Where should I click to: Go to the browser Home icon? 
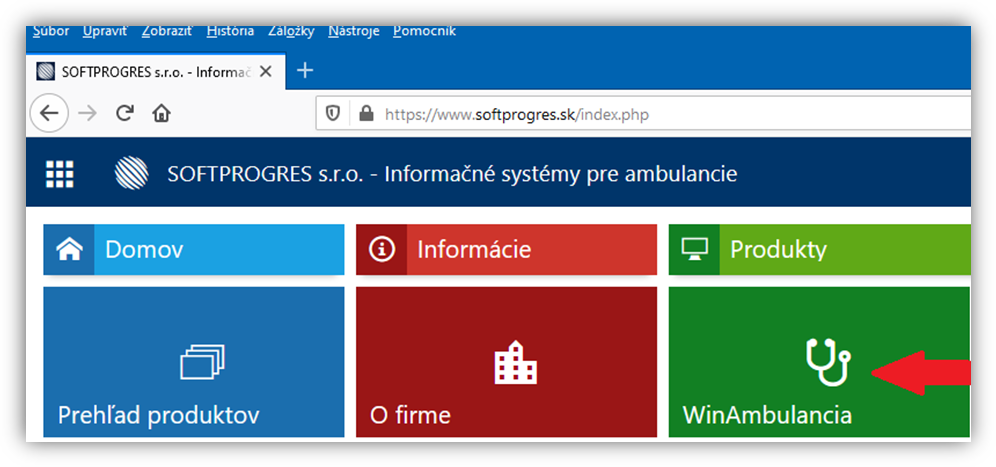click(x=161, y=114)
